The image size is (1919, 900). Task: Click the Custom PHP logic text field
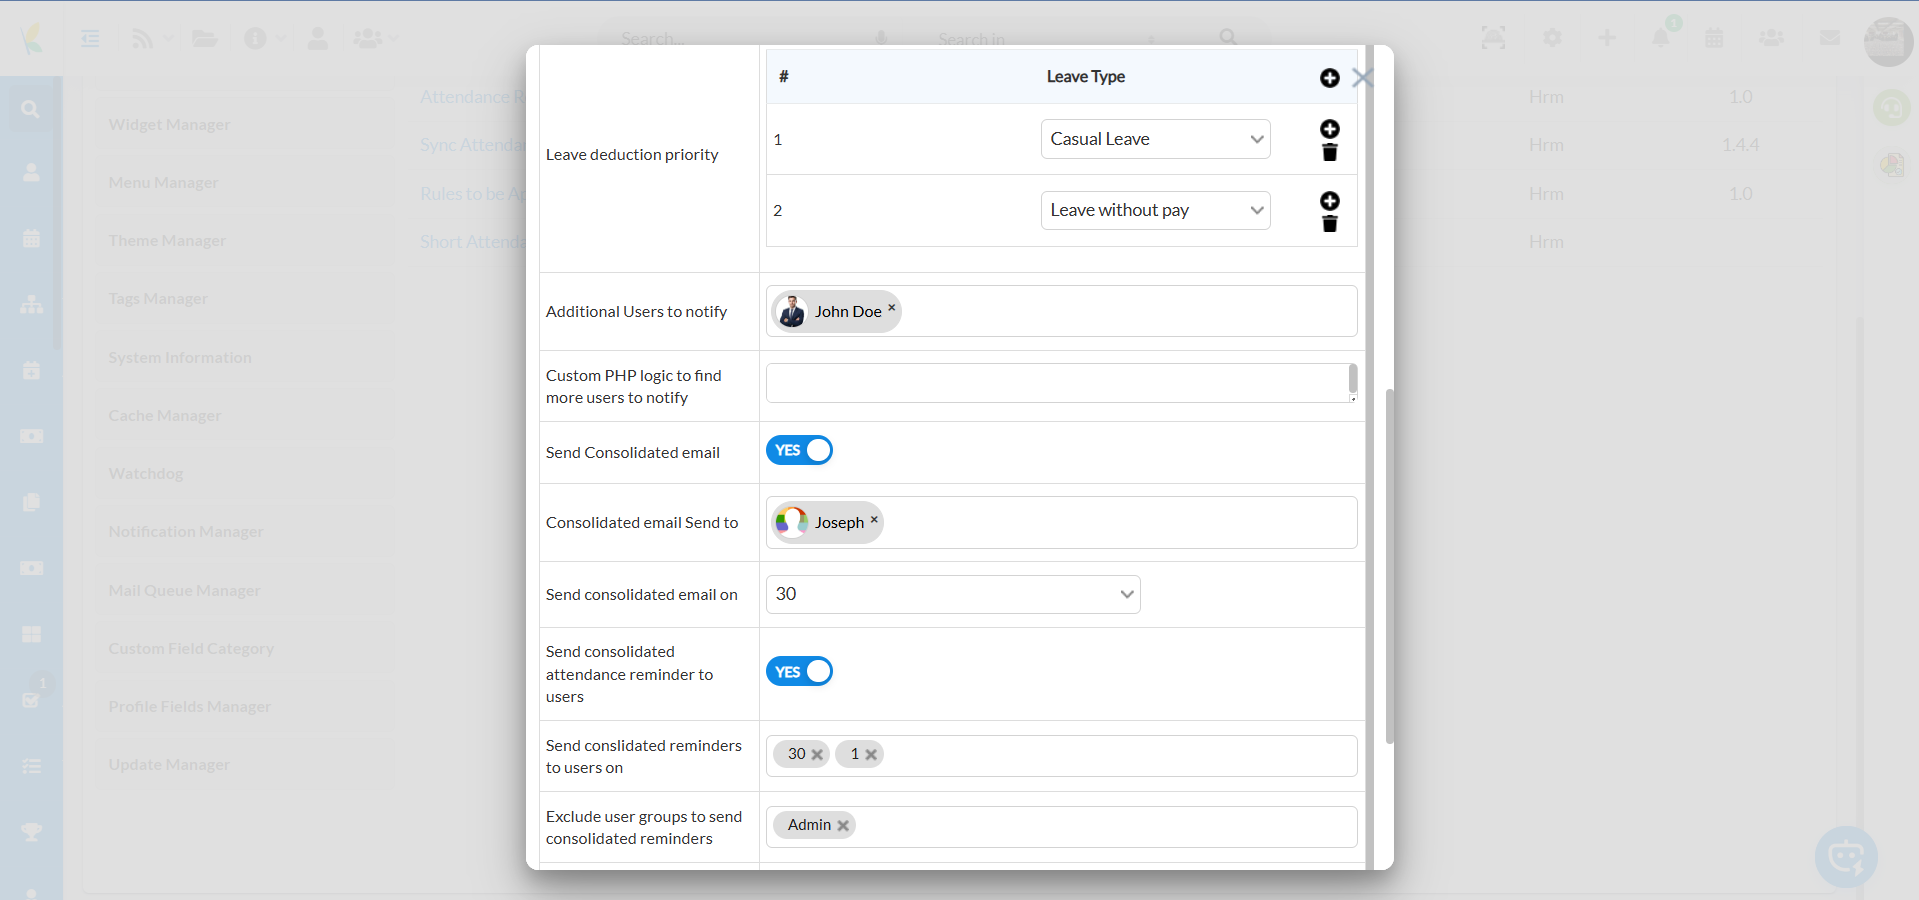pos(1056,383)
